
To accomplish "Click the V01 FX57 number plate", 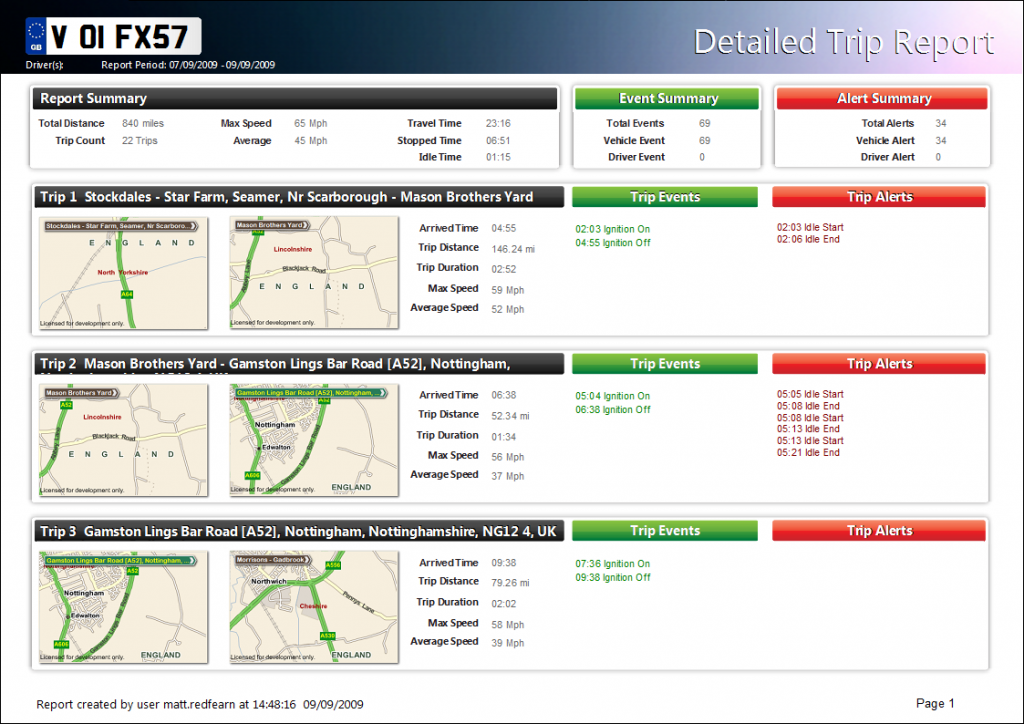I will coord(113,36).
